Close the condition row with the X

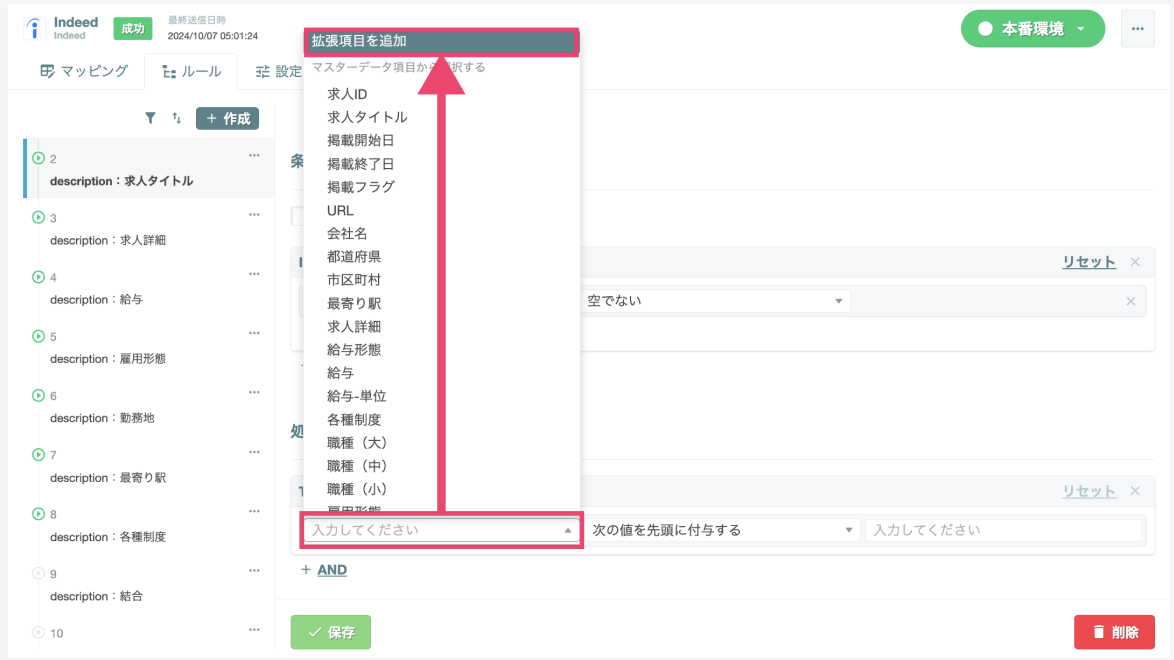click(x=1131, y=301)
